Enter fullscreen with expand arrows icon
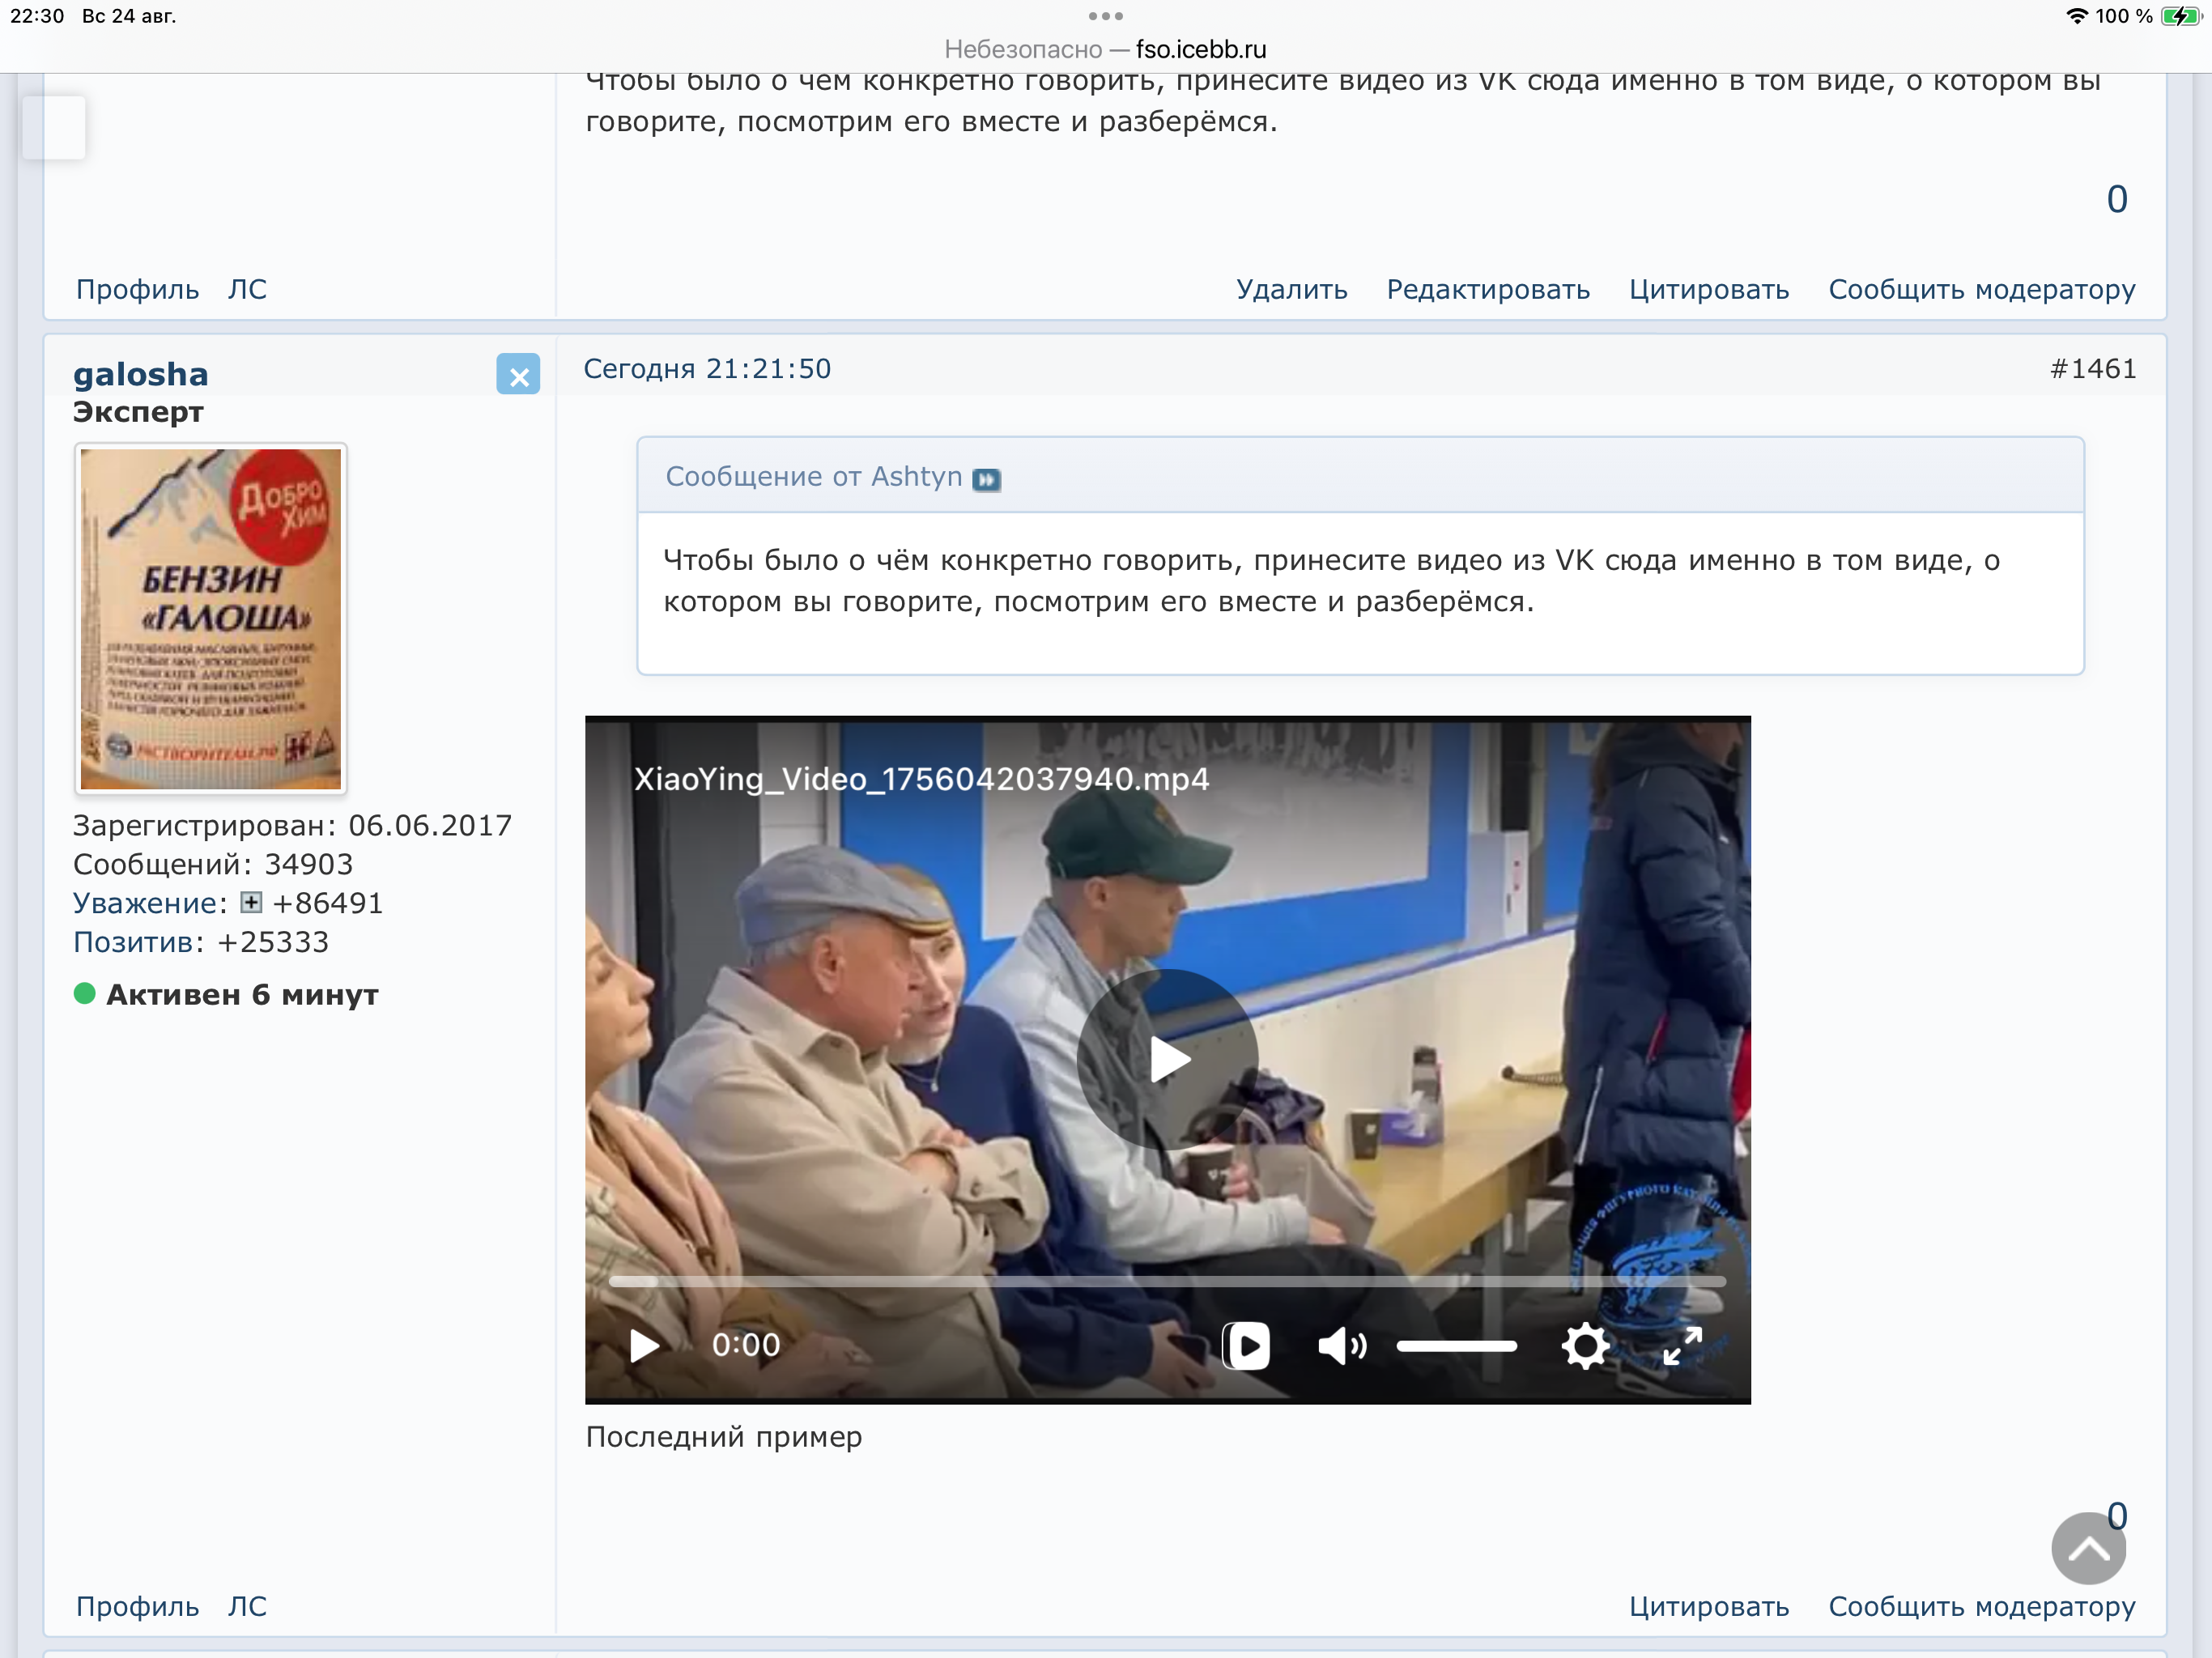 coord(1682,1346)
